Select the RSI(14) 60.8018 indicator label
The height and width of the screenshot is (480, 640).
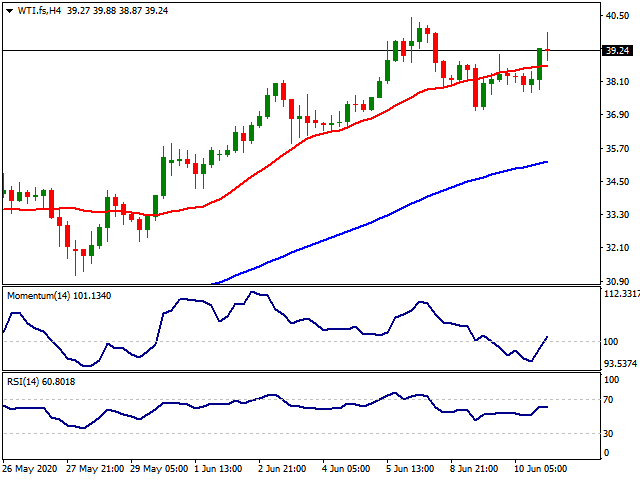(41, 382)
